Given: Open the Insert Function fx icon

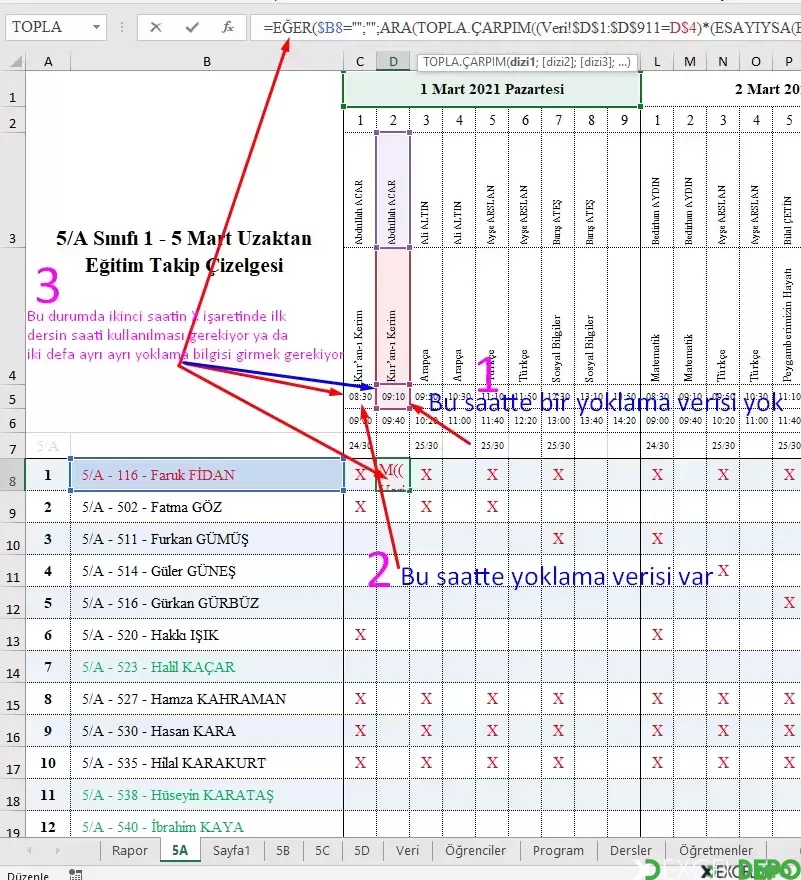Looking at the screenshot, I should pos(227,27).
